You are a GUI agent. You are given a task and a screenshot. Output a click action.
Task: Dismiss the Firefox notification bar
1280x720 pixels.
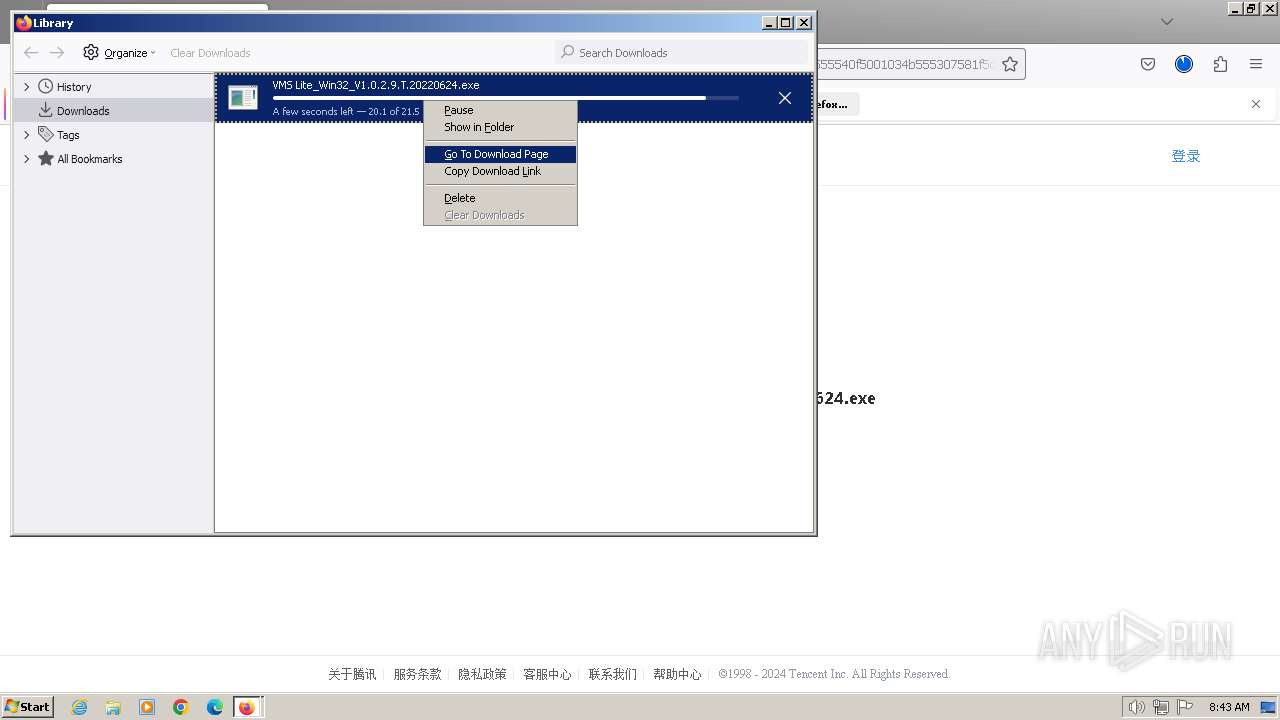[x=1256, y=104]
